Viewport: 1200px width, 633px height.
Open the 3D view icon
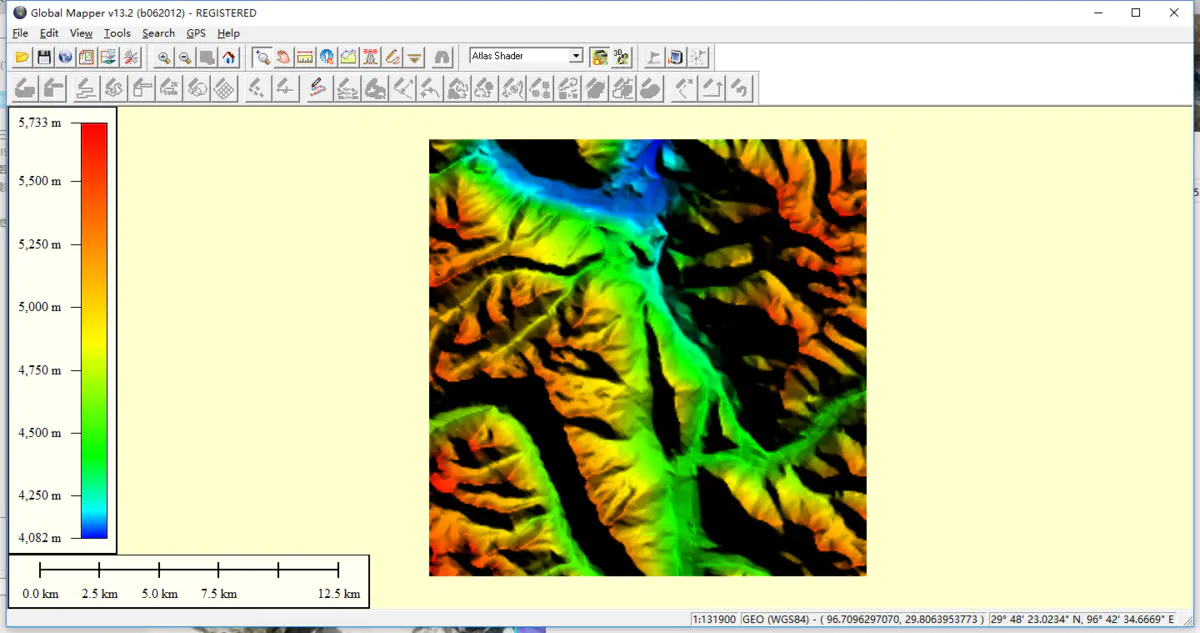622,57
